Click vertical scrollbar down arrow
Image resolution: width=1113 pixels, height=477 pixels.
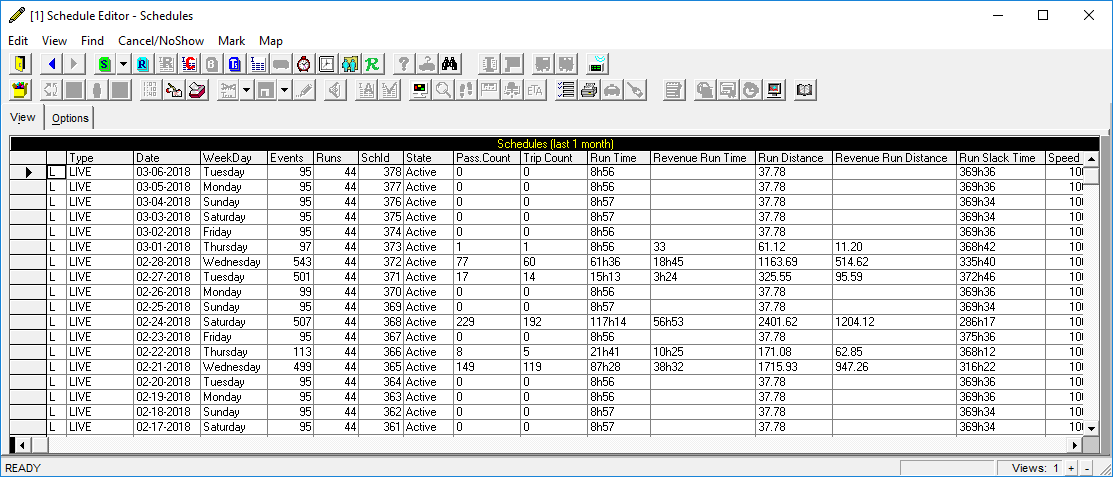(1092, 427)
